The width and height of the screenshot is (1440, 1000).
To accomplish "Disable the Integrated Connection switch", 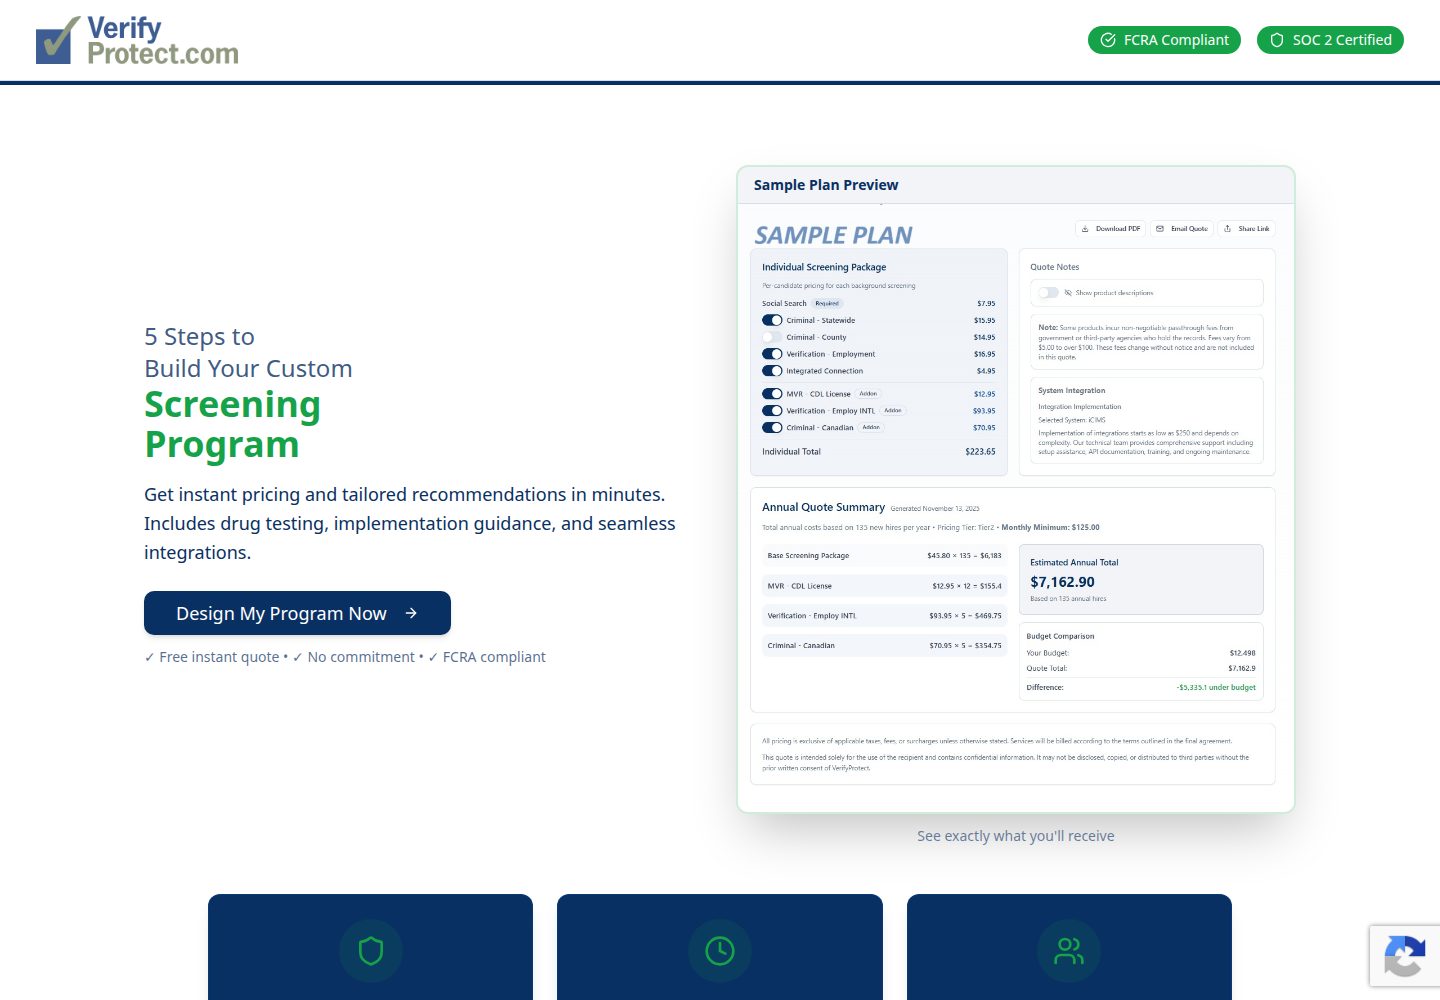I will point(772,371).
